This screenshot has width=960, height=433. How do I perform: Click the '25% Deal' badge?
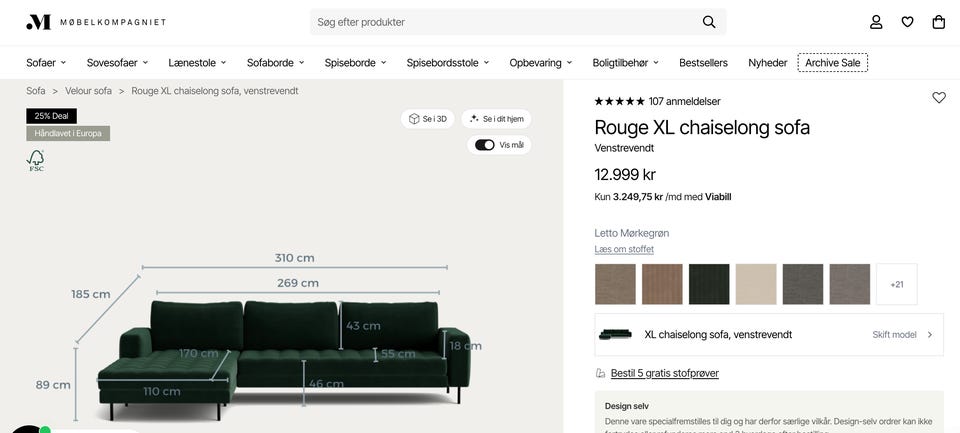click(51, 116)
